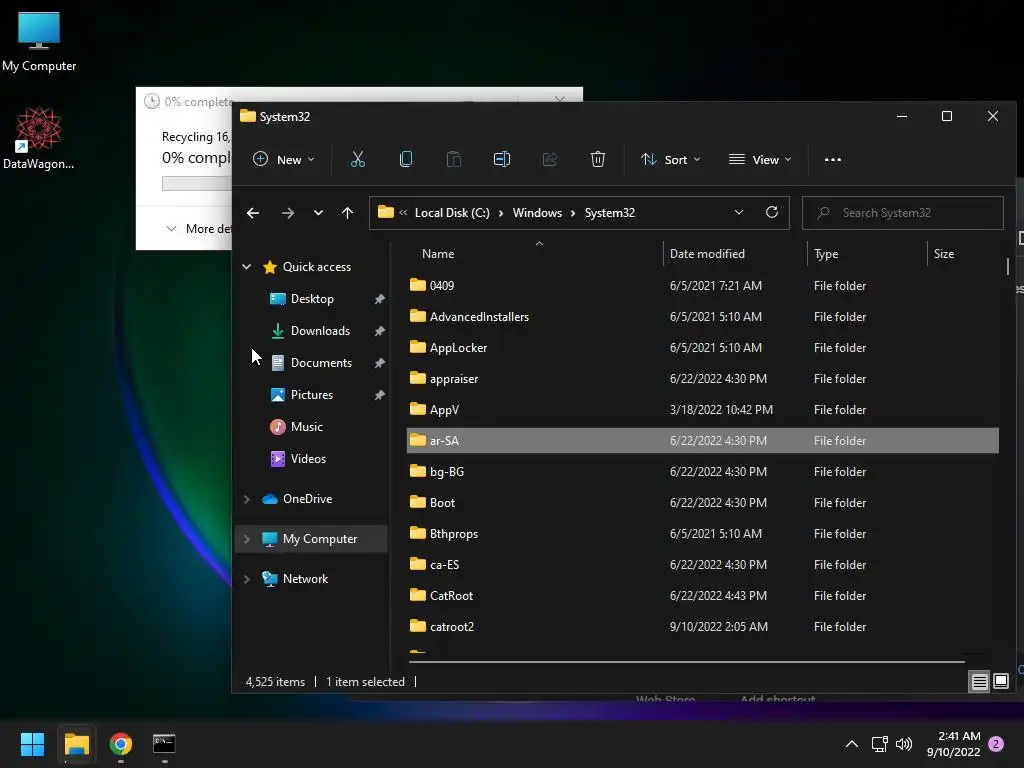Image resolution: width=1024 pixels, height=768 pixels.
Task: Go back with the left arrow
Action: (253, 213)
